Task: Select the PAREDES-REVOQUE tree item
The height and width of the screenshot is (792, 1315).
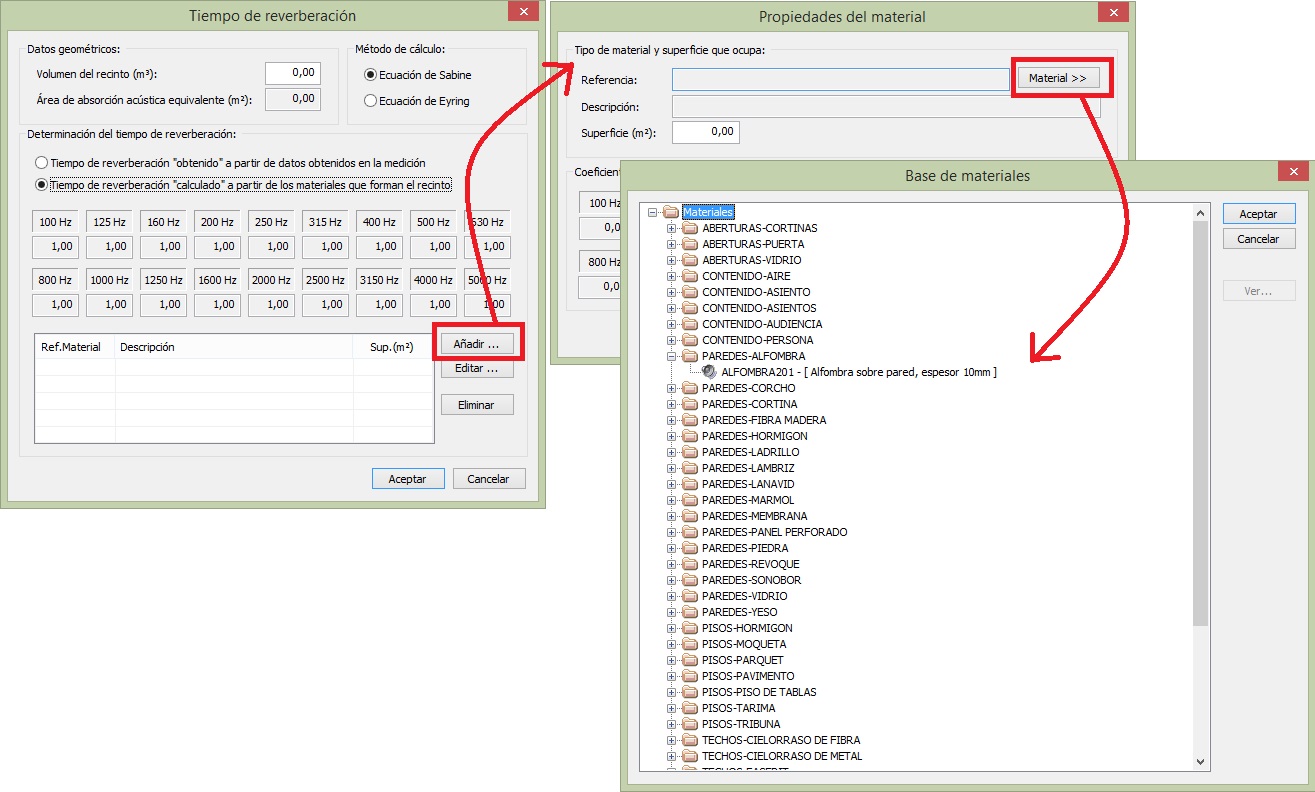Action: click(x=750, y=564)
